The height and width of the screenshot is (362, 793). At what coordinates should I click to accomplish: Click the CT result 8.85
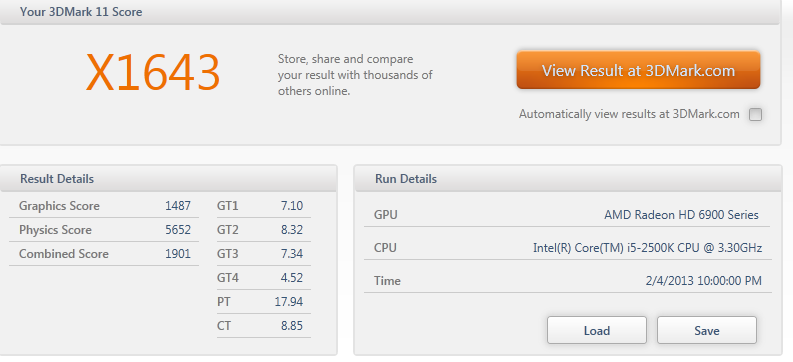pyautogui.click(x=292, y=326)
